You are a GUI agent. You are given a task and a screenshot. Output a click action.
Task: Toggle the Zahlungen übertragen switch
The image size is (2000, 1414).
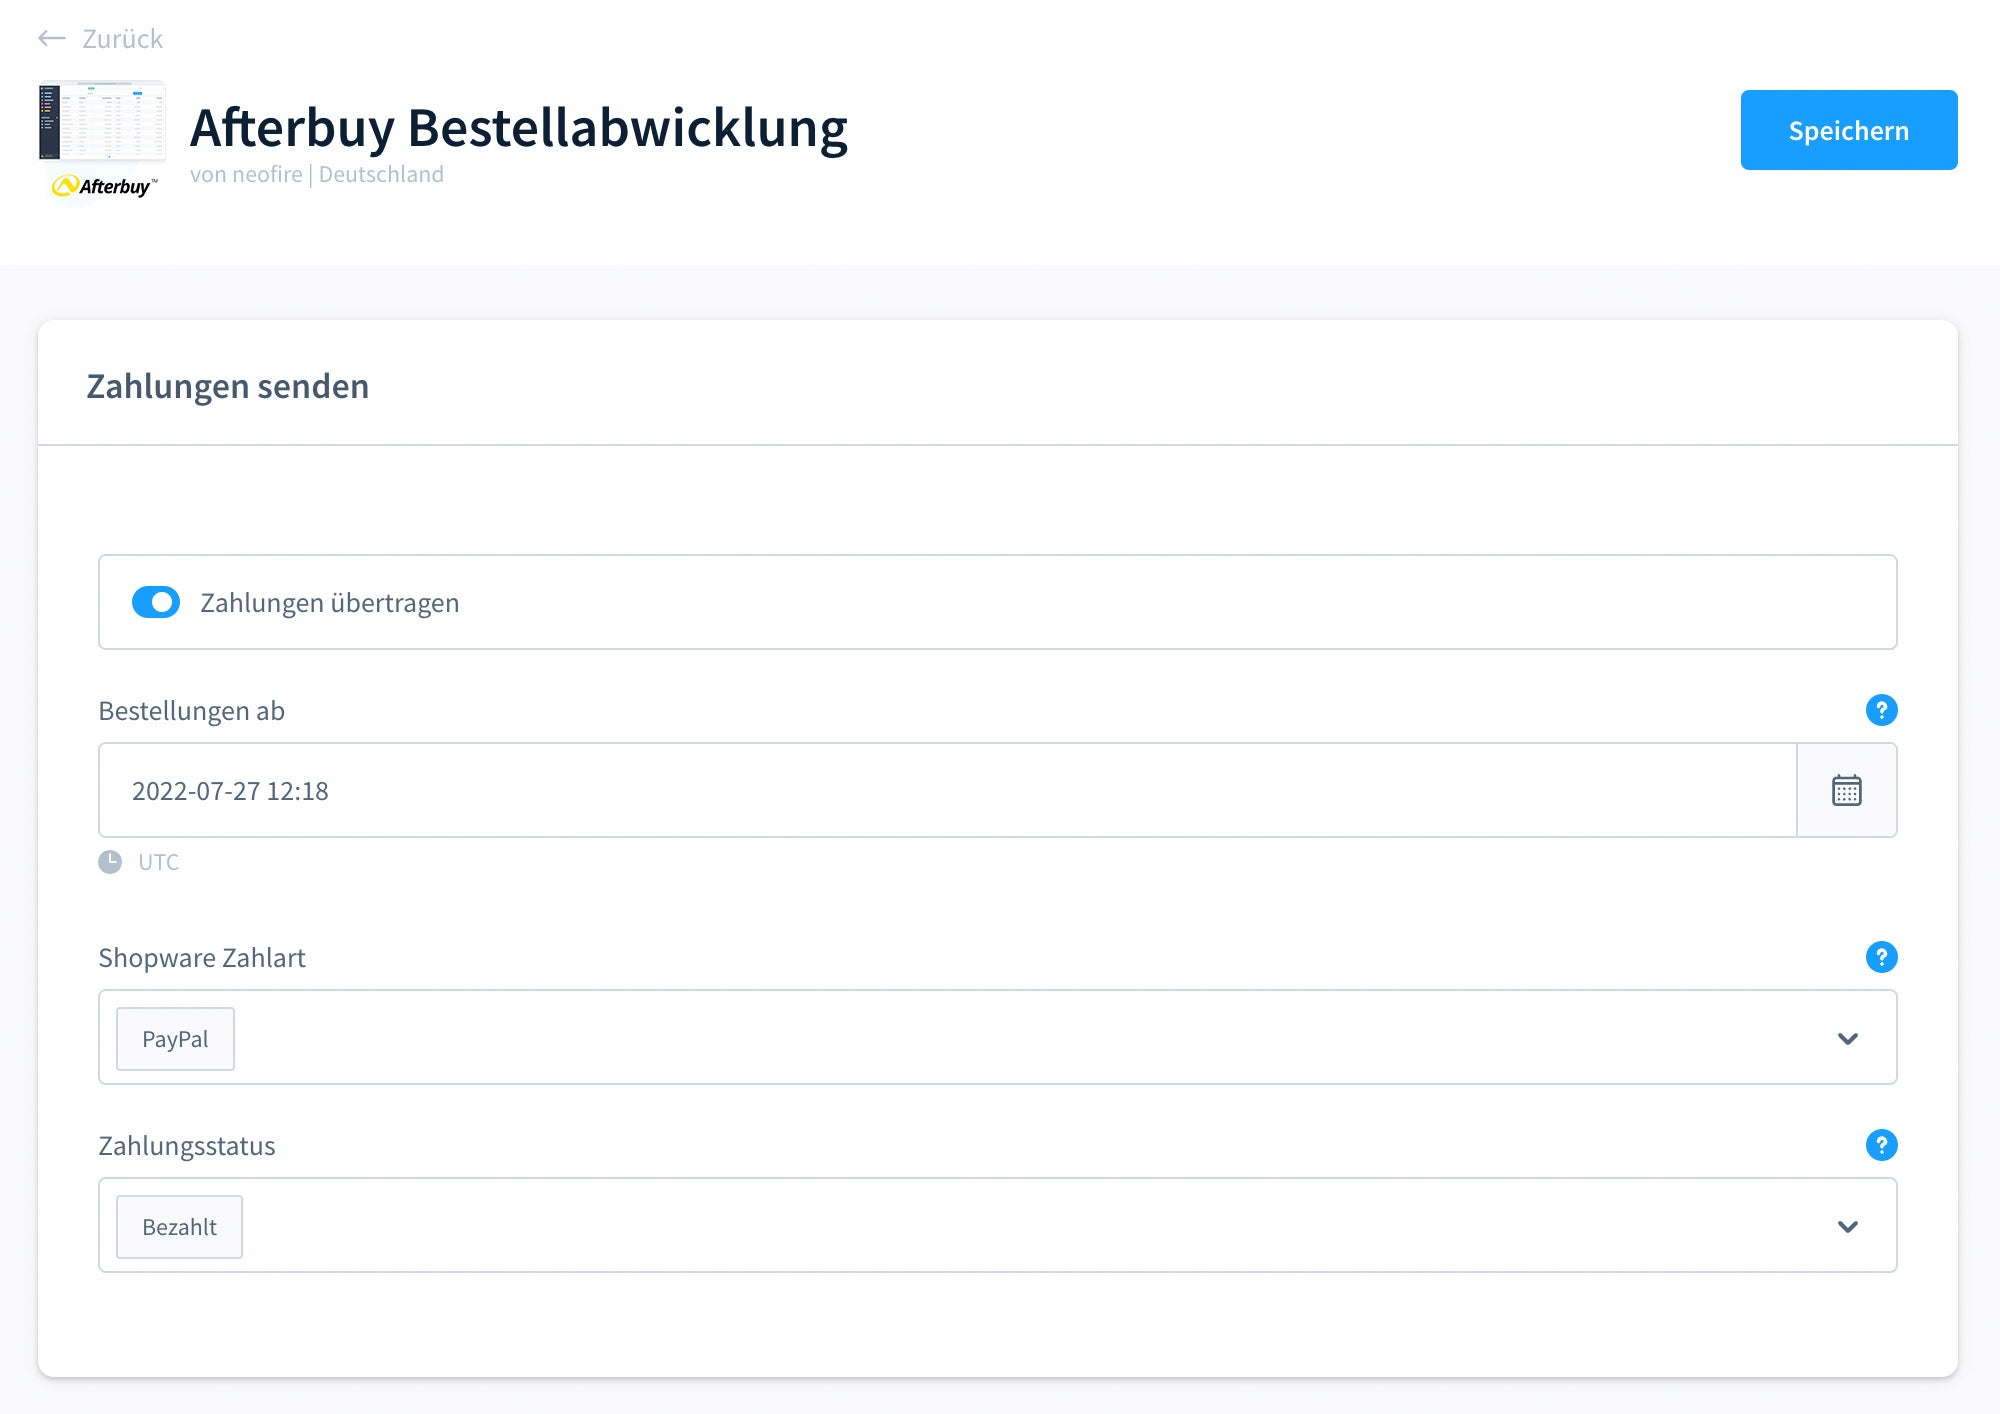pyautogui.click(x=156, y=602)
